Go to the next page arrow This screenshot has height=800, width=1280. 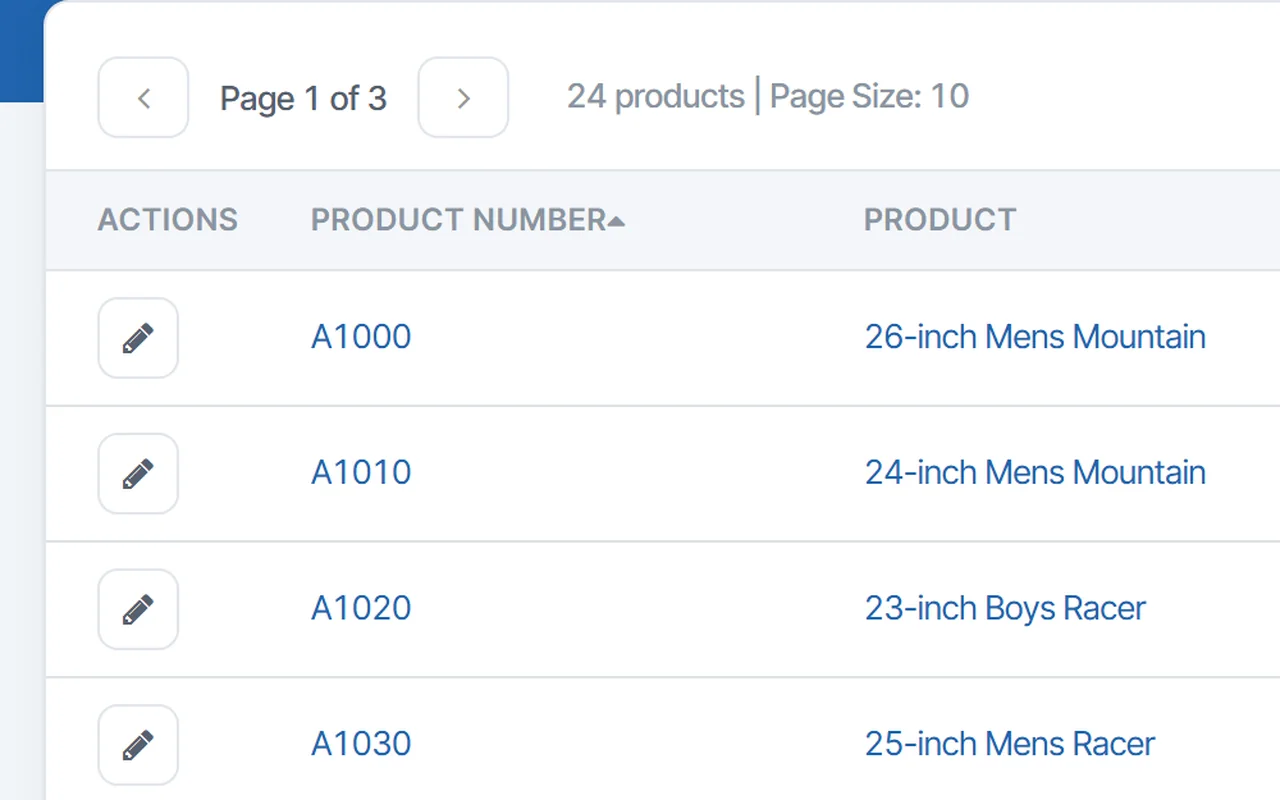point(463,97)
